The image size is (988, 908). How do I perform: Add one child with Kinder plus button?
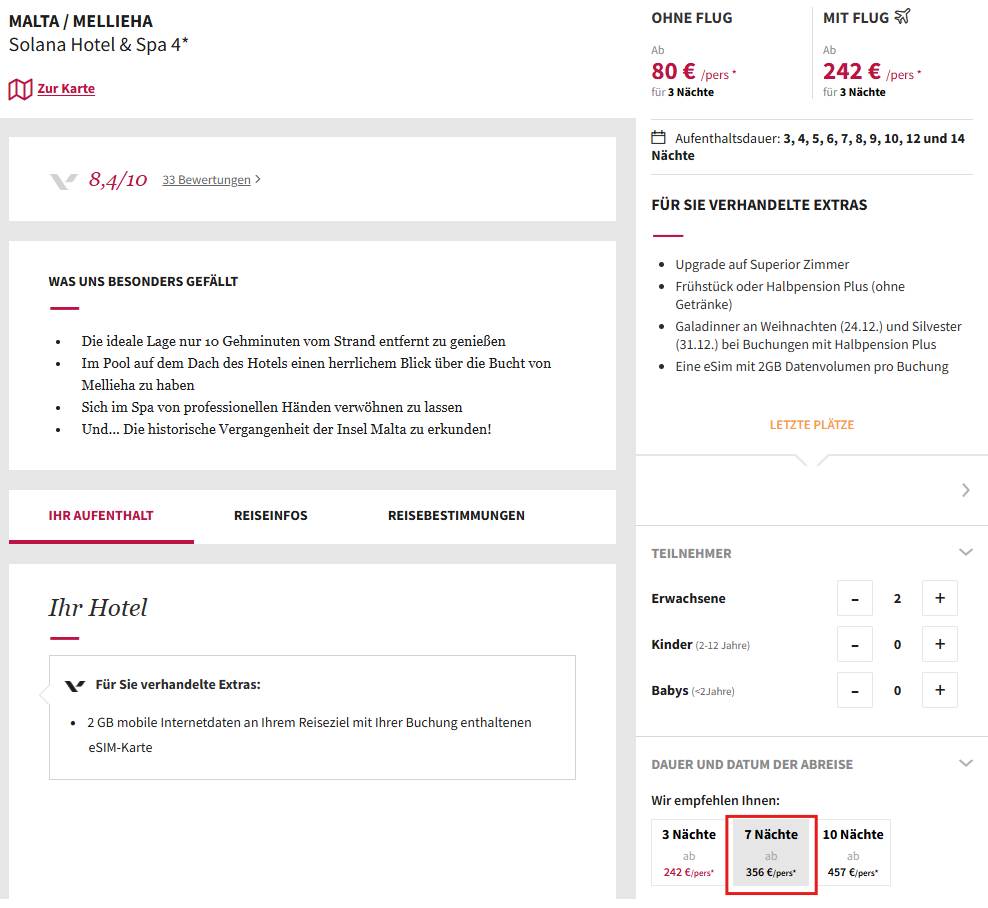(939, 644)
